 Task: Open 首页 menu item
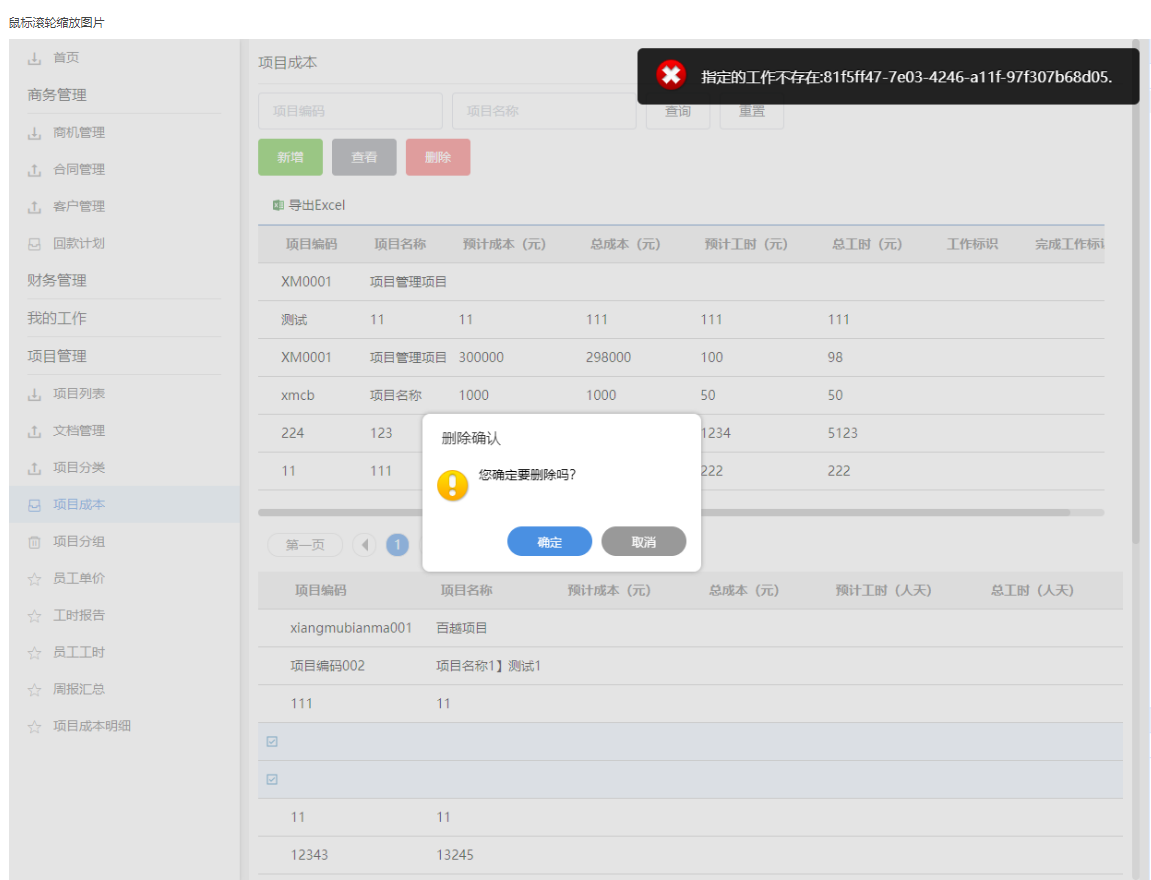(66, 57)
